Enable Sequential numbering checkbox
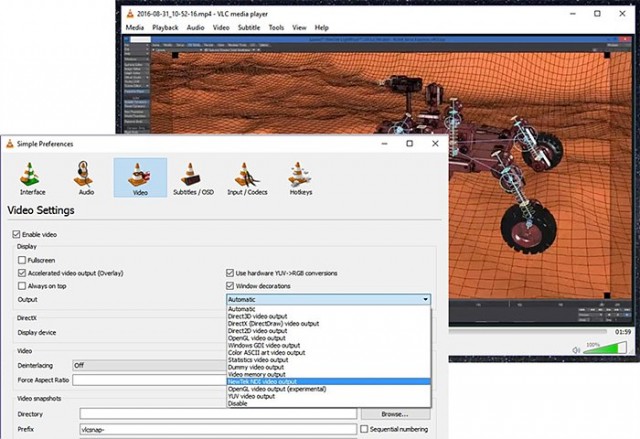Screen dimensions: 640x439 364,429
